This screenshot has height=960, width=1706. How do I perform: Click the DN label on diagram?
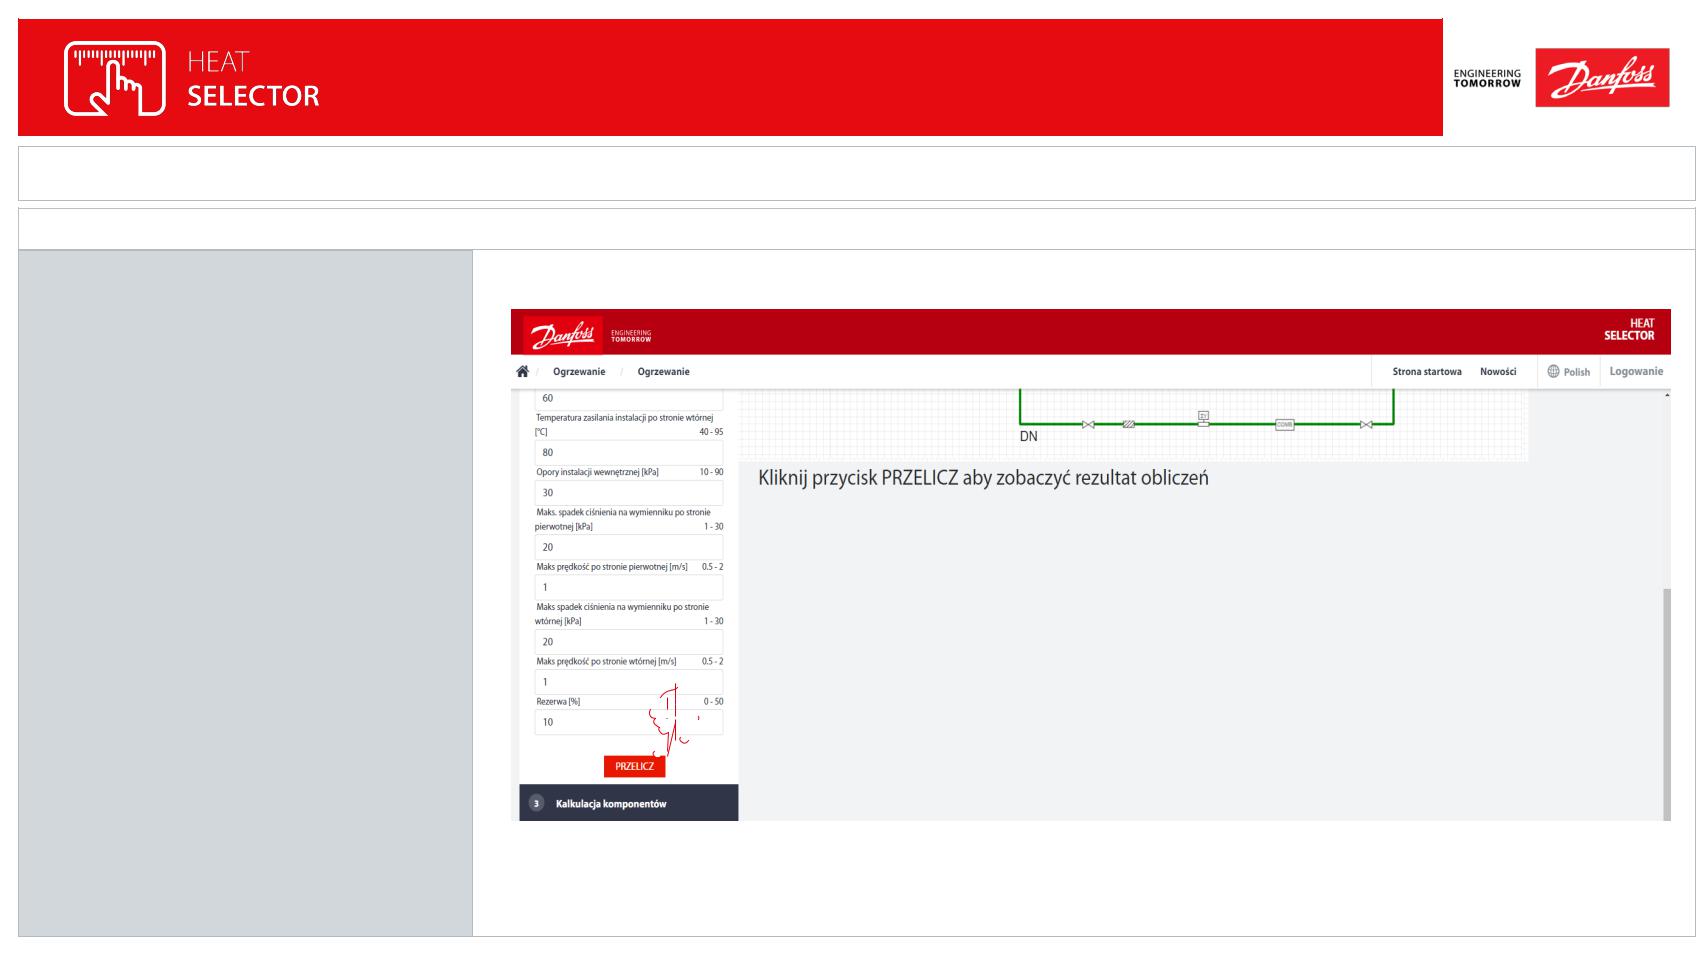1028,437
